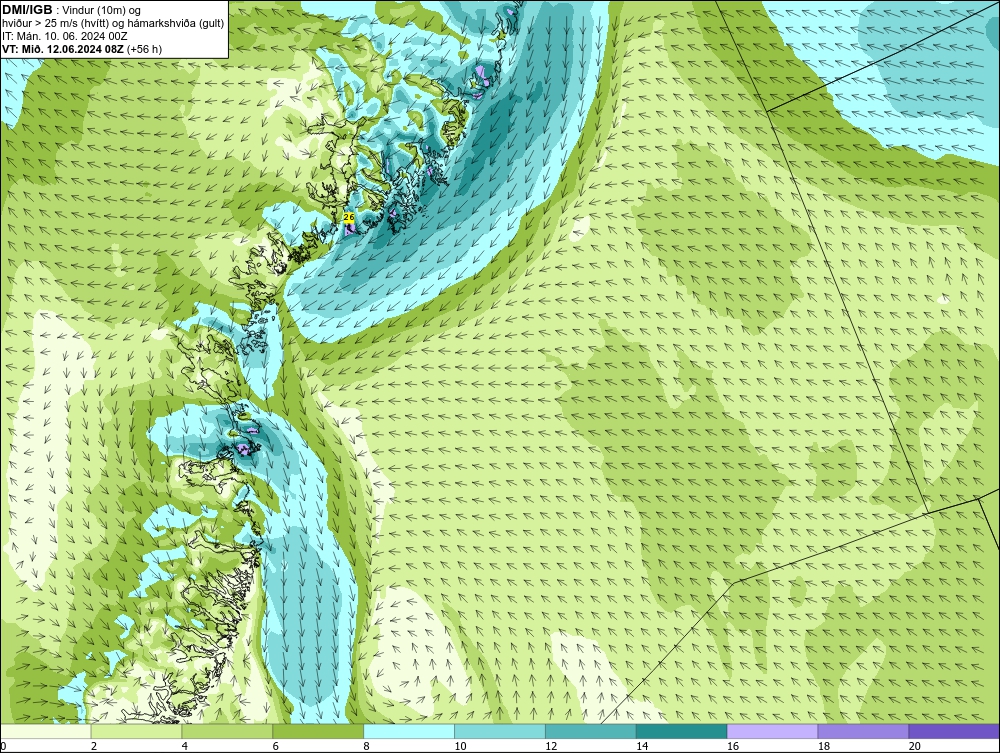Click the initial time line IT: Mán. 10. 06. 2024 00Z

[x=65, y=36]
